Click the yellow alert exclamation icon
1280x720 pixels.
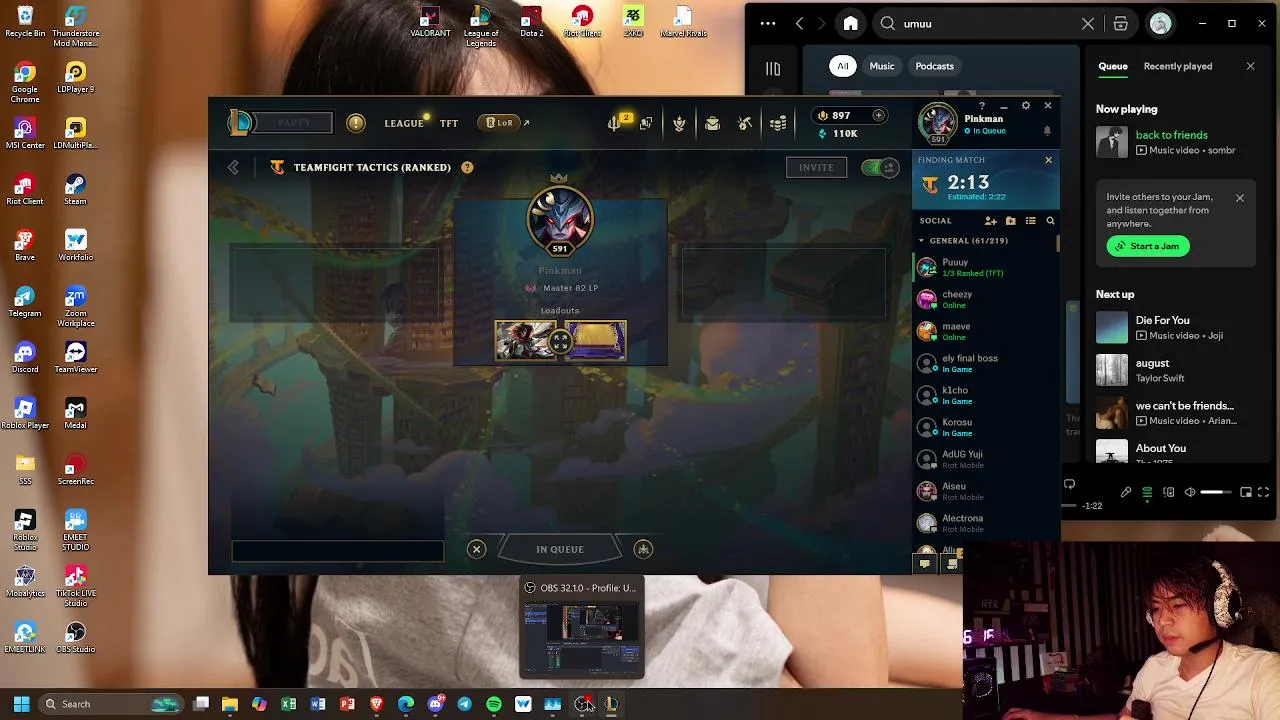coord(356,123)
